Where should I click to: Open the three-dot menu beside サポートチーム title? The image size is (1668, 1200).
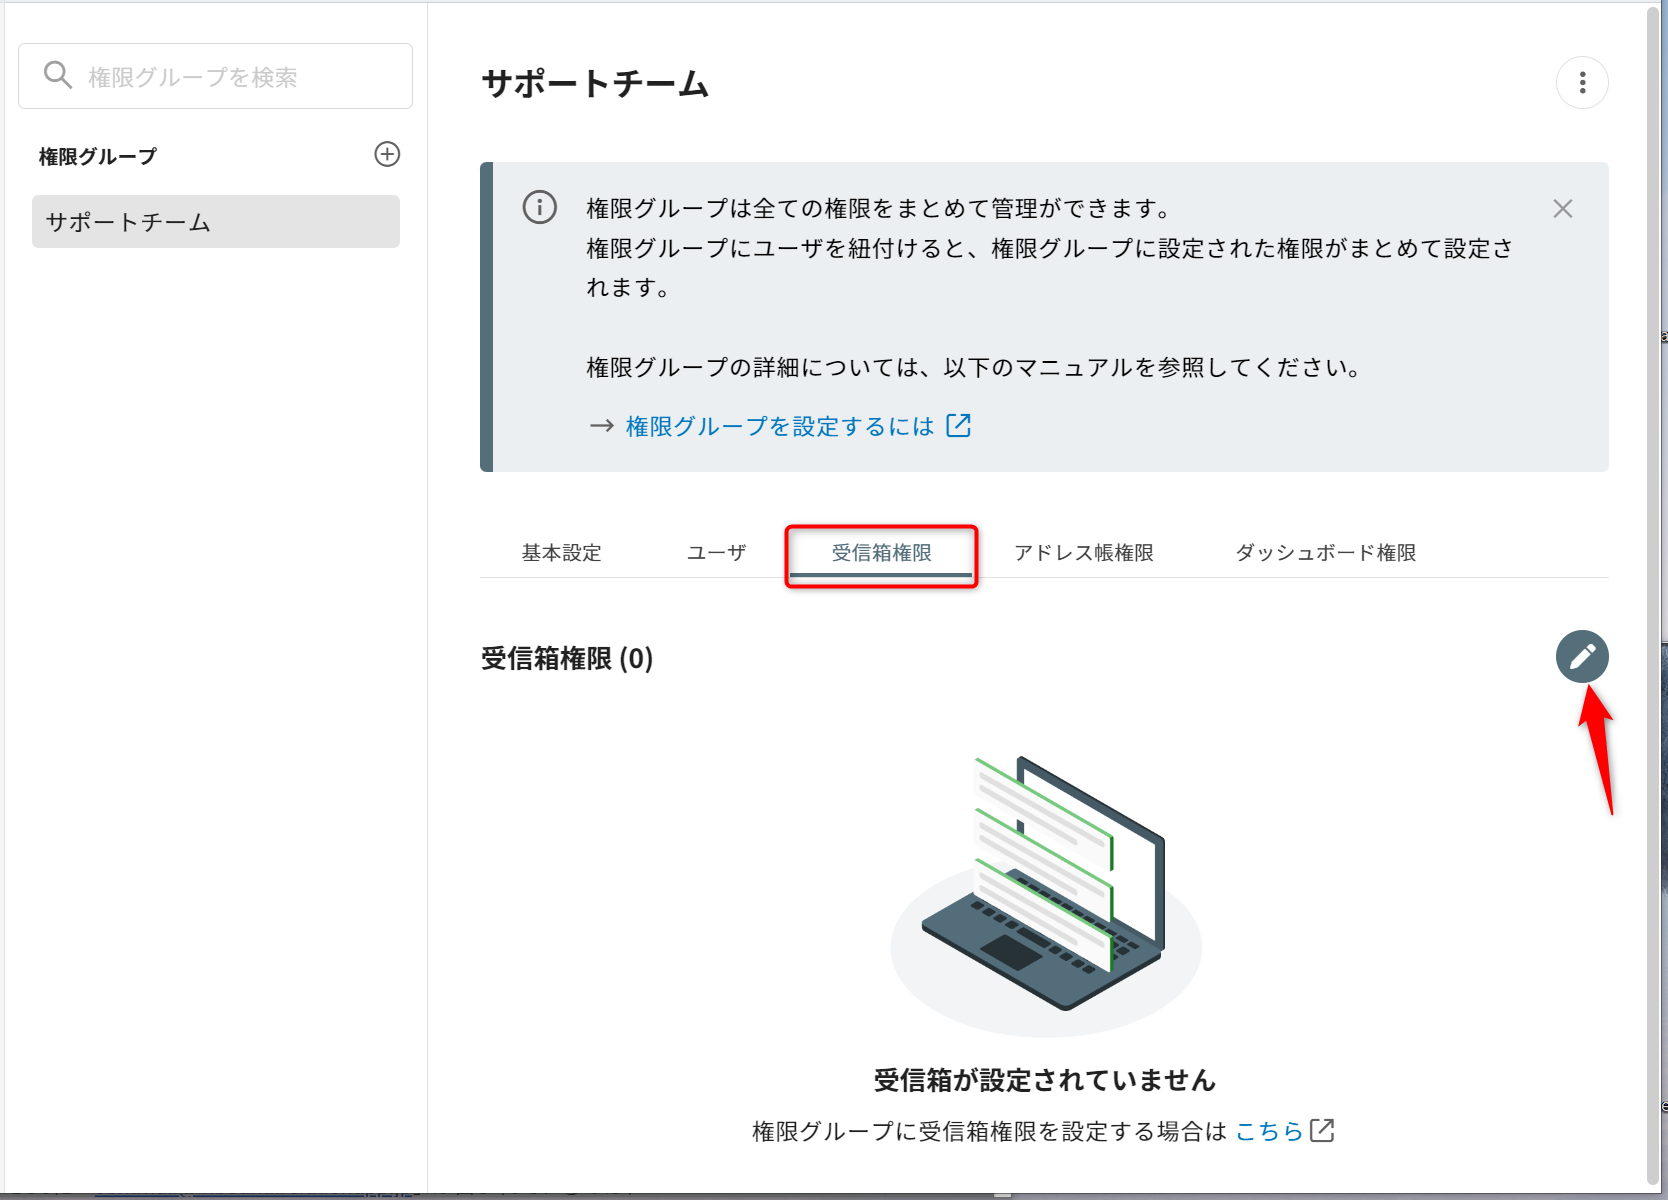[1581, 83]
